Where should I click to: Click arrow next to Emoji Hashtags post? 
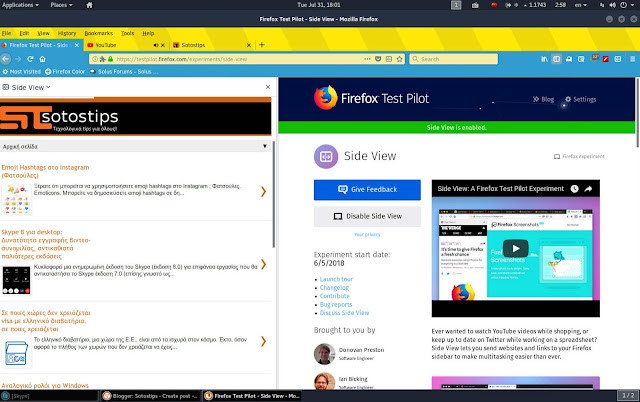point(263,191)
